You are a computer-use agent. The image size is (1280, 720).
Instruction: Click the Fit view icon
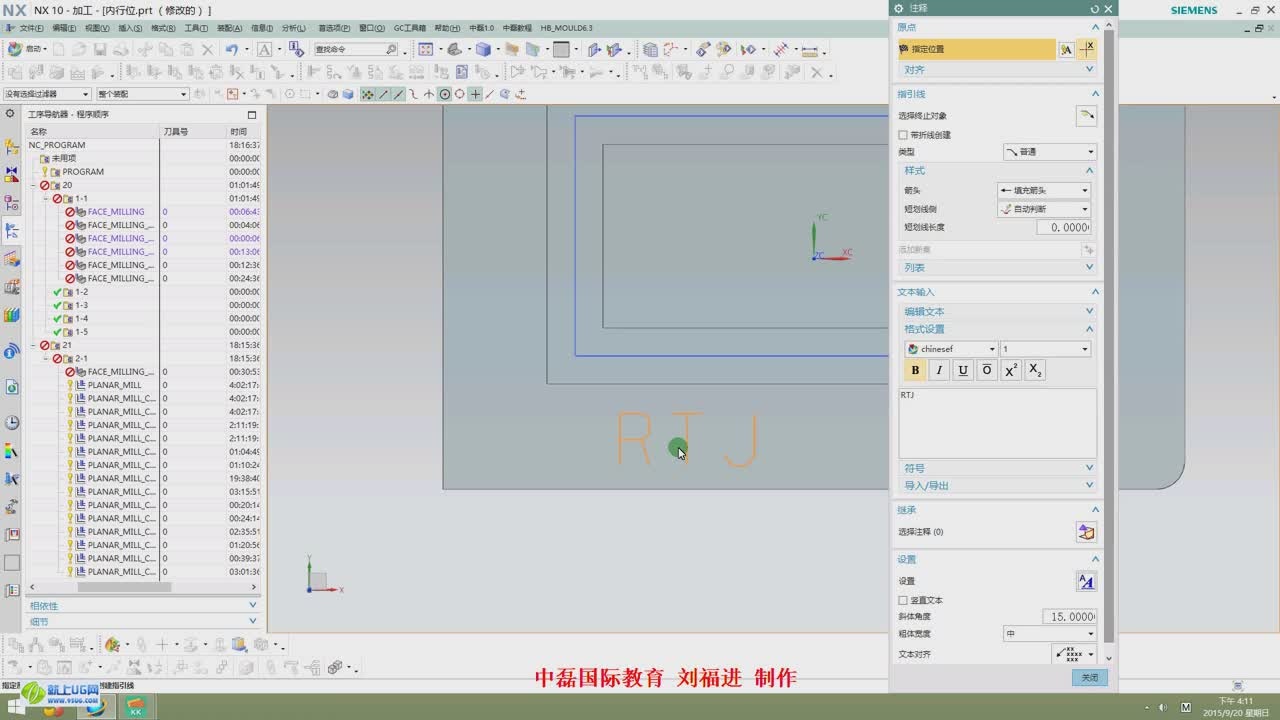[425, 49]
